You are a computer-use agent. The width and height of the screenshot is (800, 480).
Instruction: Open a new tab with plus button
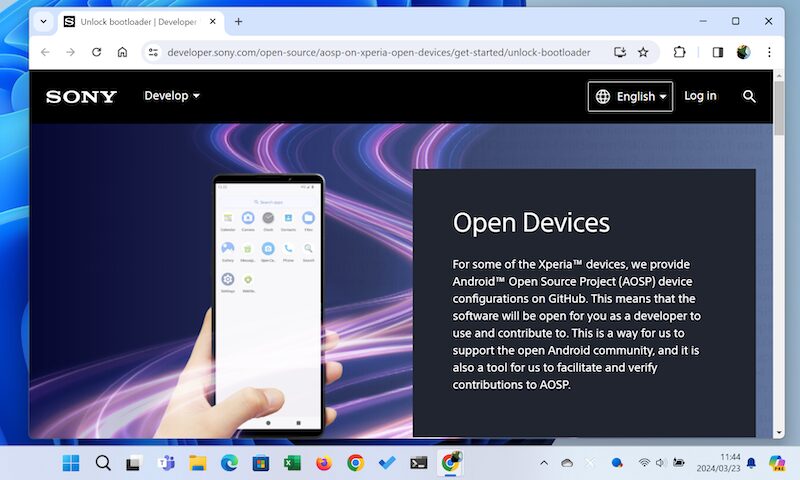pyautogui.click(x=238, y=21)
